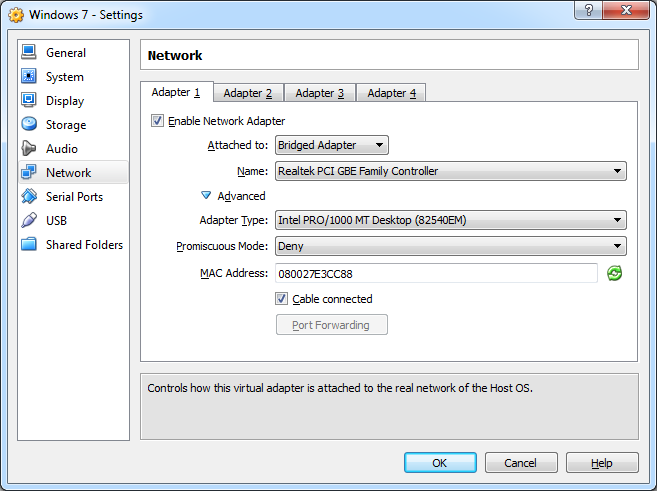The image size is (657, 491).
Task: Open the Attached to dropdown
Action: (331, 146)
